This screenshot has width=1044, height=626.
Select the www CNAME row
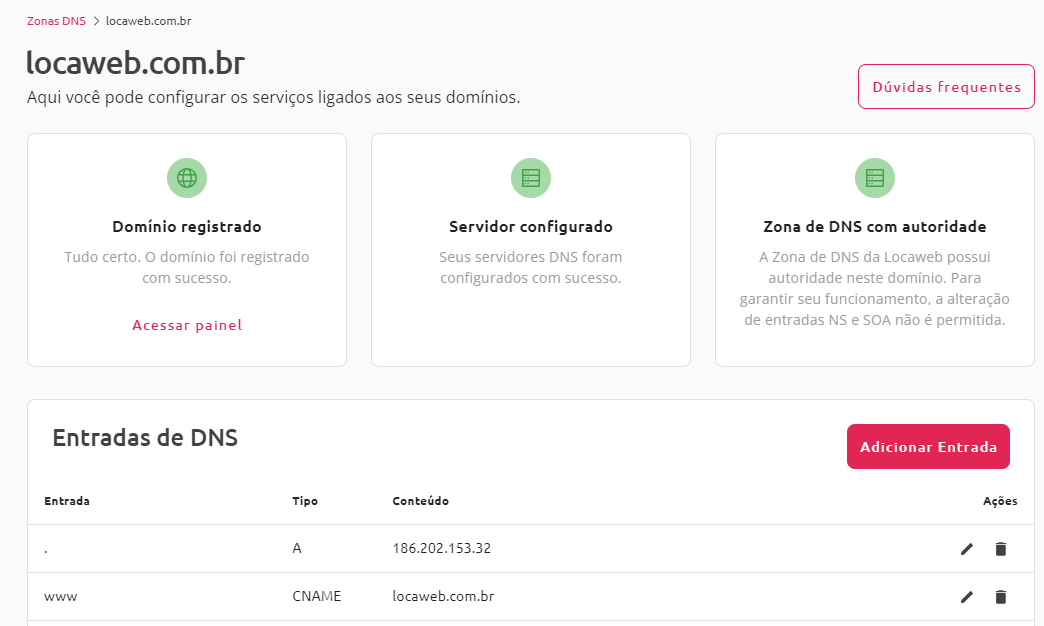pos(440,596)
